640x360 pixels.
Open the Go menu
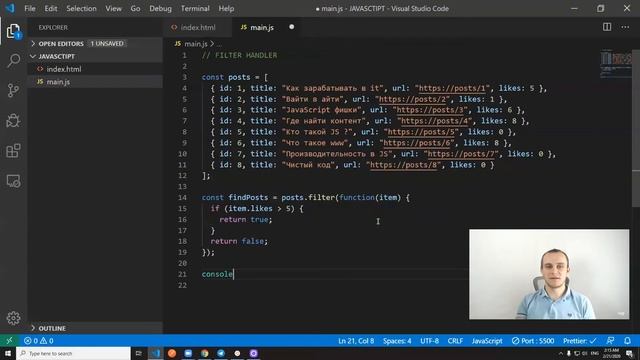(135, 8)
